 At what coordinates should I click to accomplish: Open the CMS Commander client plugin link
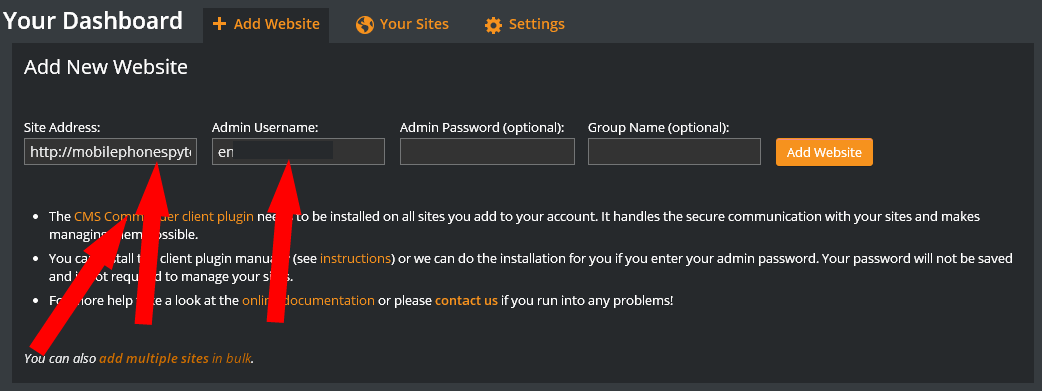[x=164, y=217]
